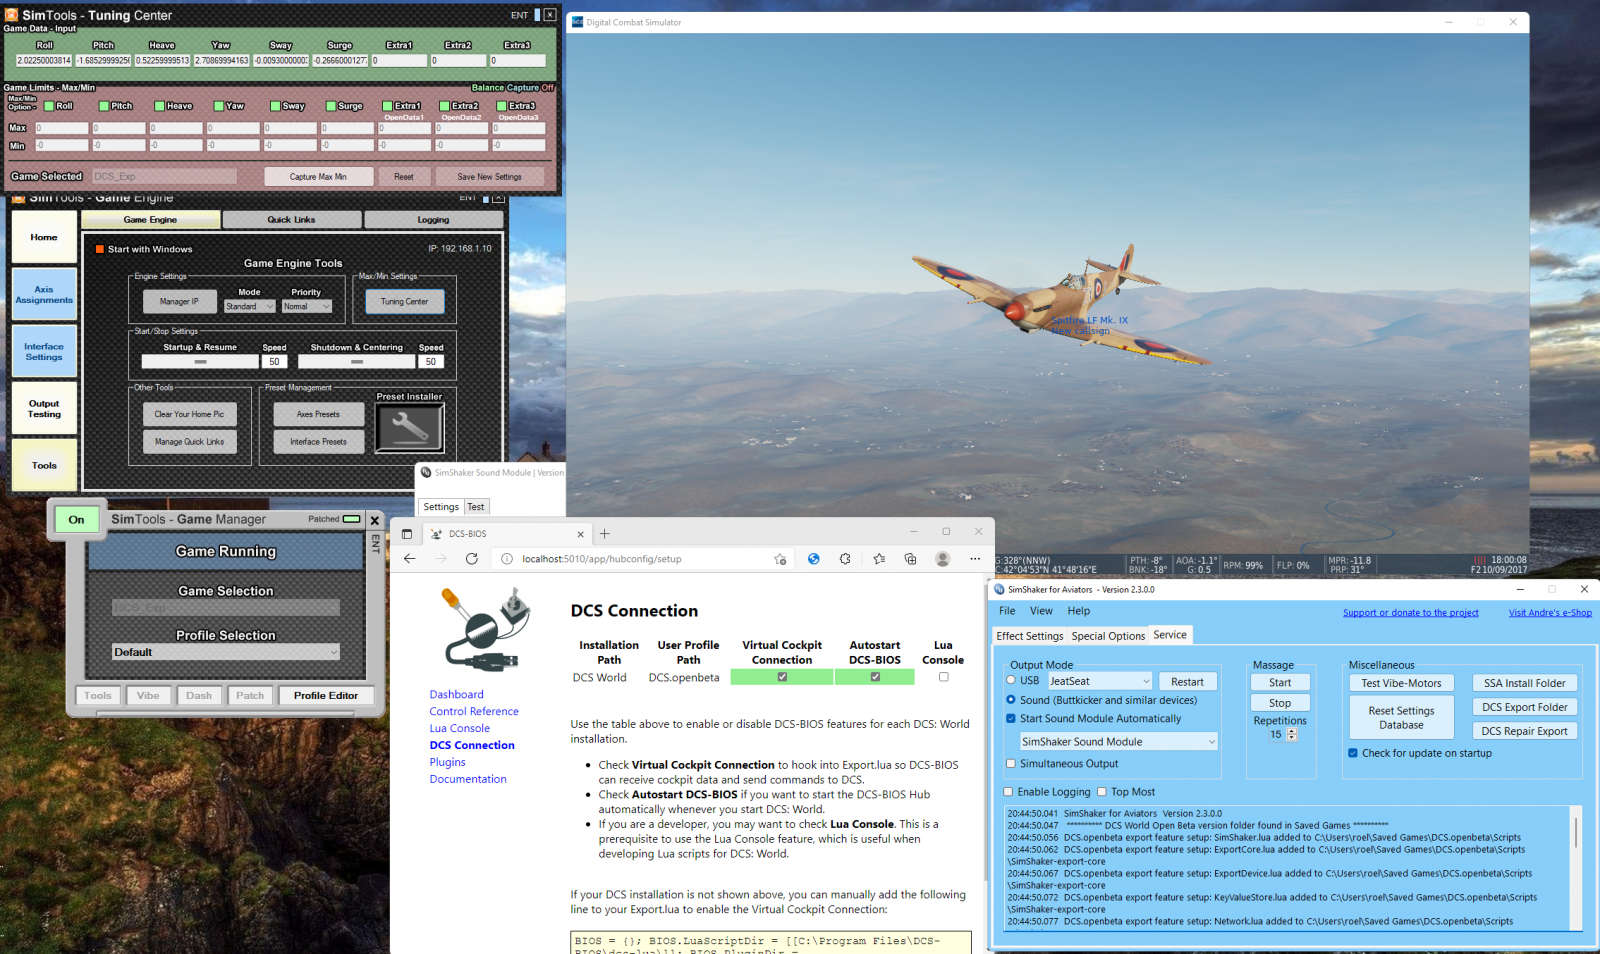1600x954 pixels.
Task: Click the Tuning Center button
Action: 404,301
